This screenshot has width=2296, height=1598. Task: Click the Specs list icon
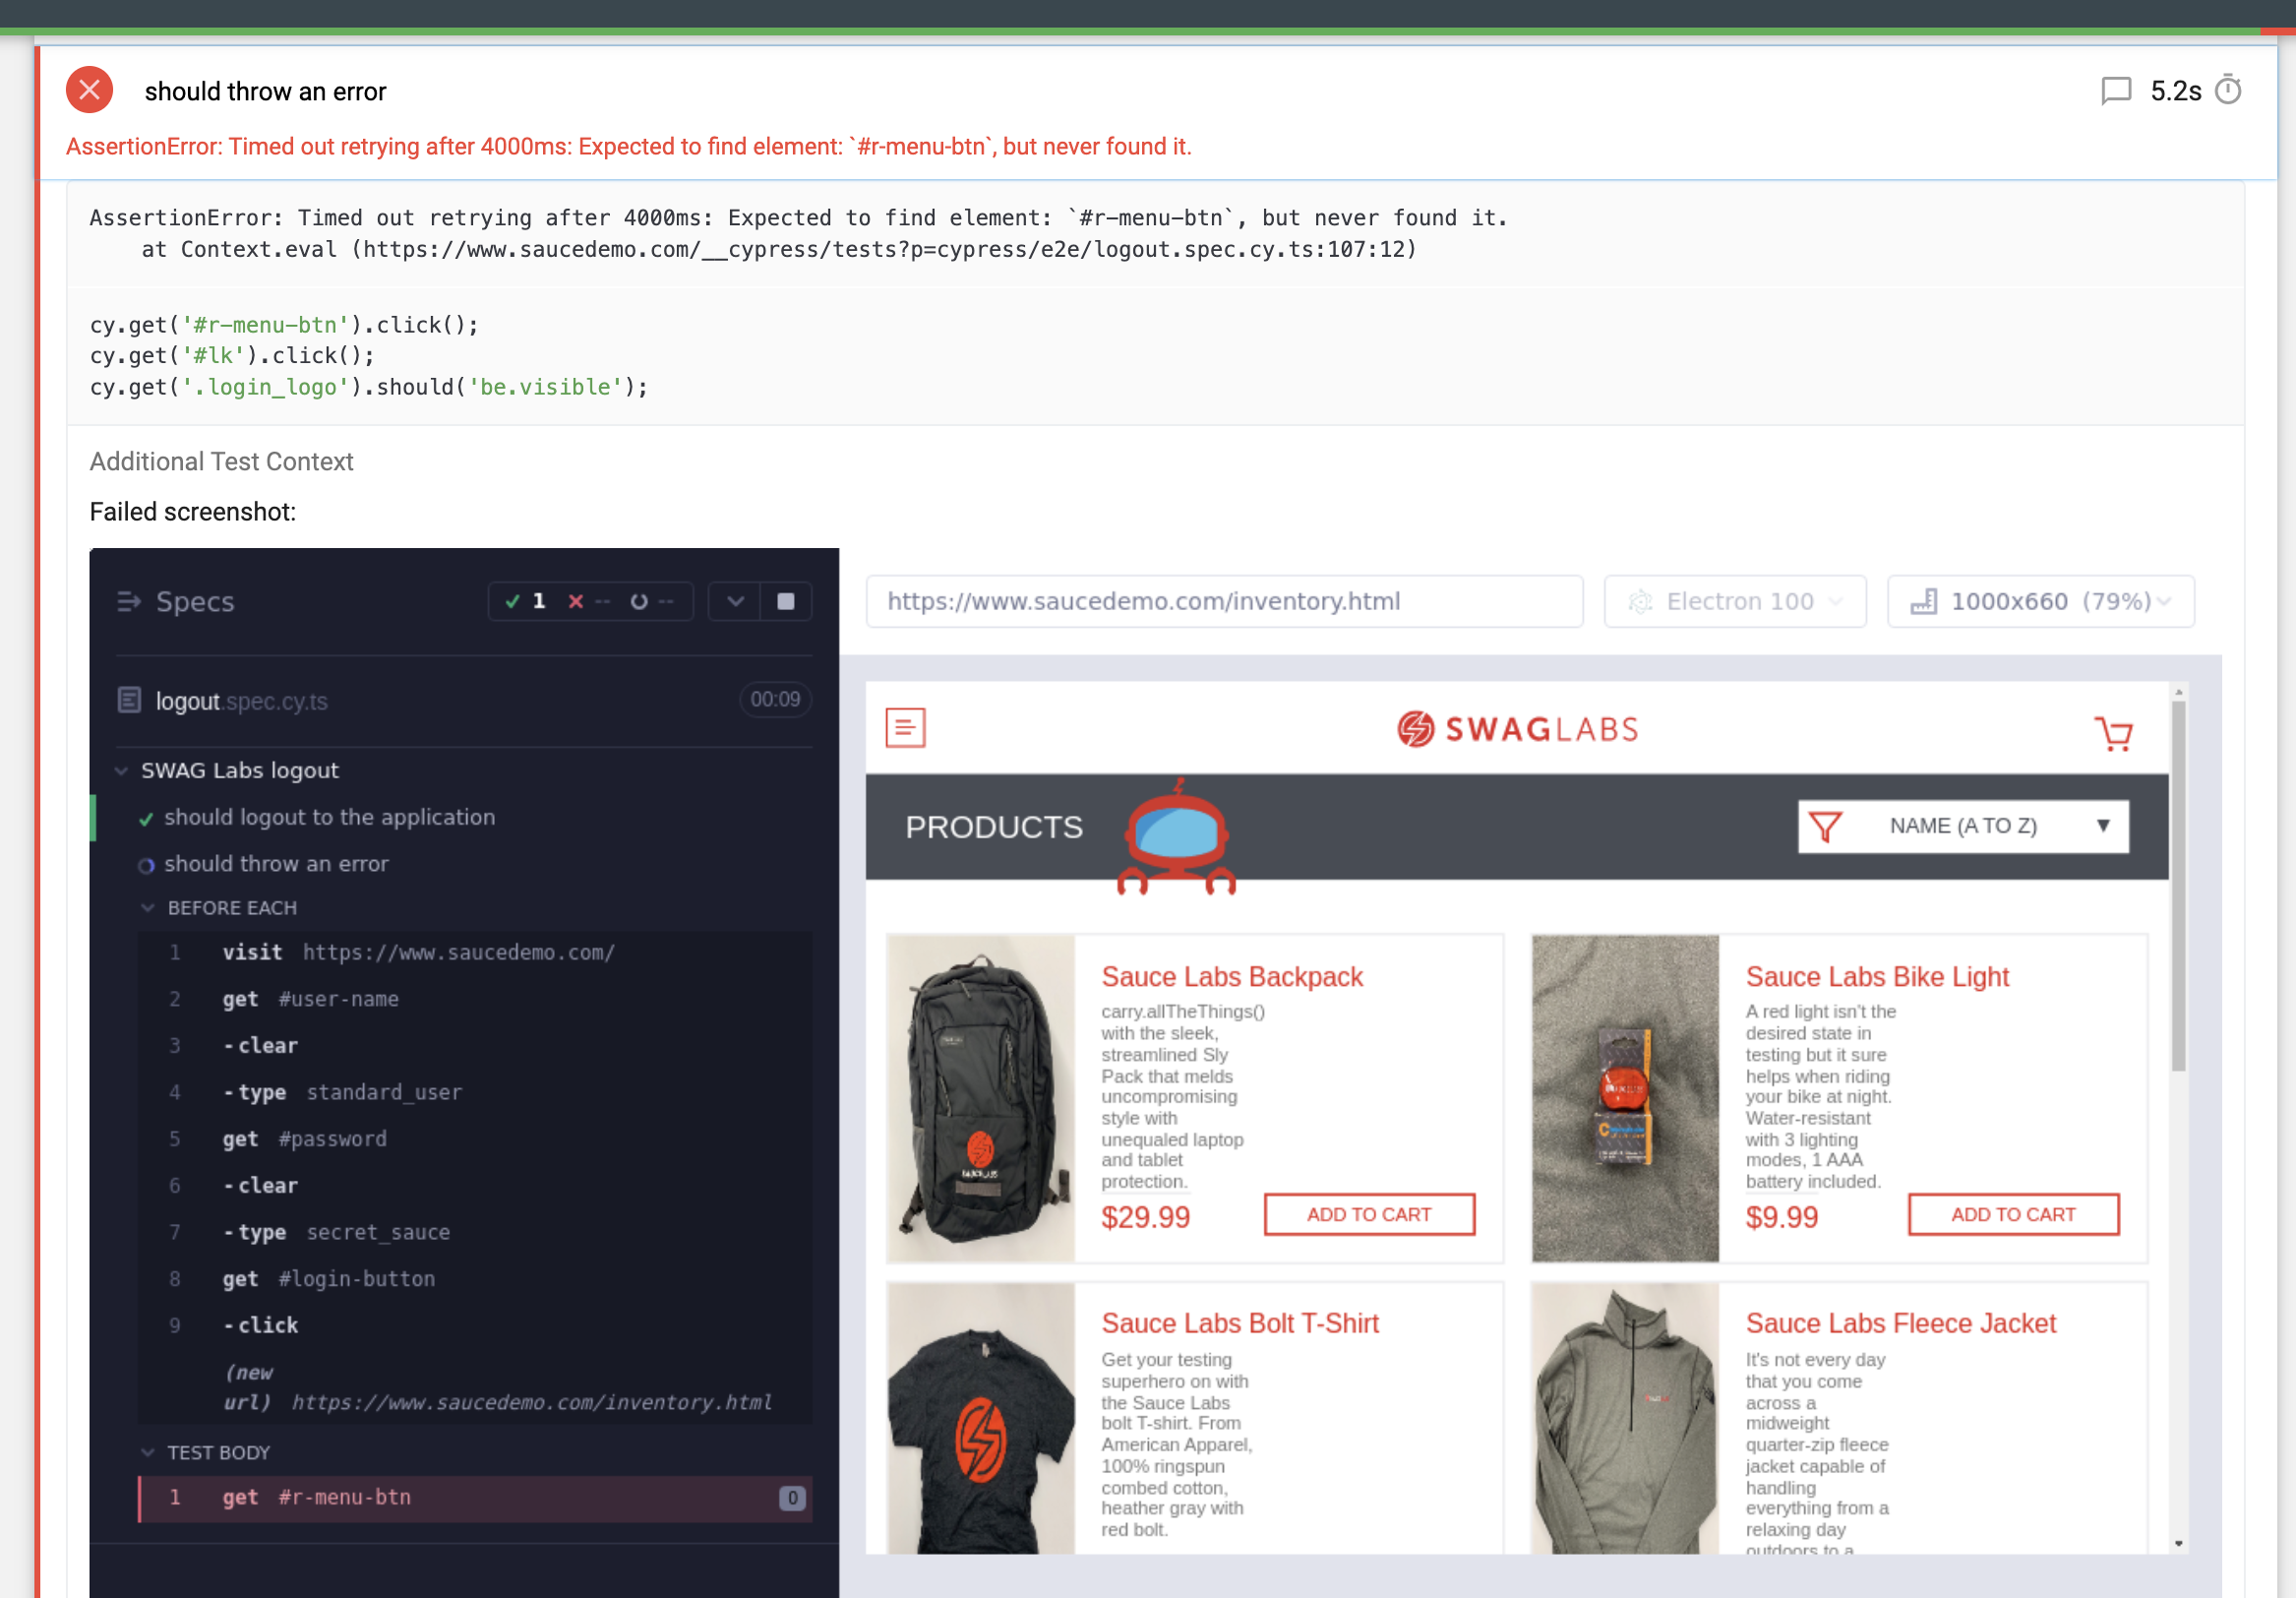tap(128, 601)
